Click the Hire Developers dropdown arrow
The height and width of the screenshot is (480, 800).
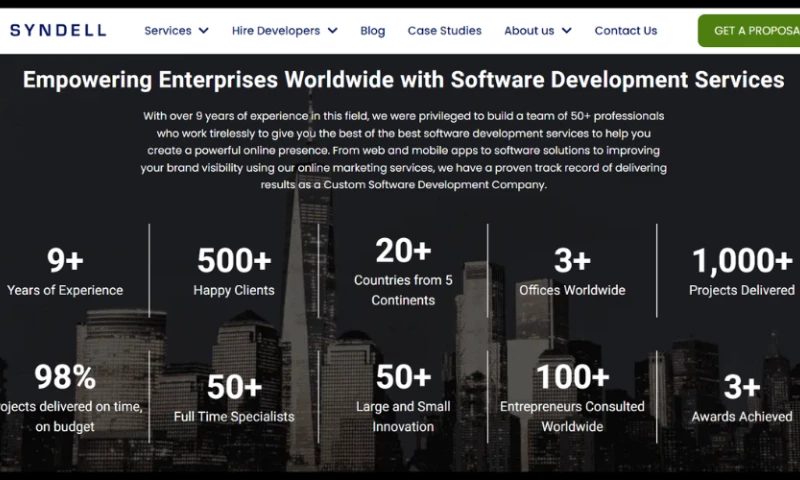coord(333,31)
